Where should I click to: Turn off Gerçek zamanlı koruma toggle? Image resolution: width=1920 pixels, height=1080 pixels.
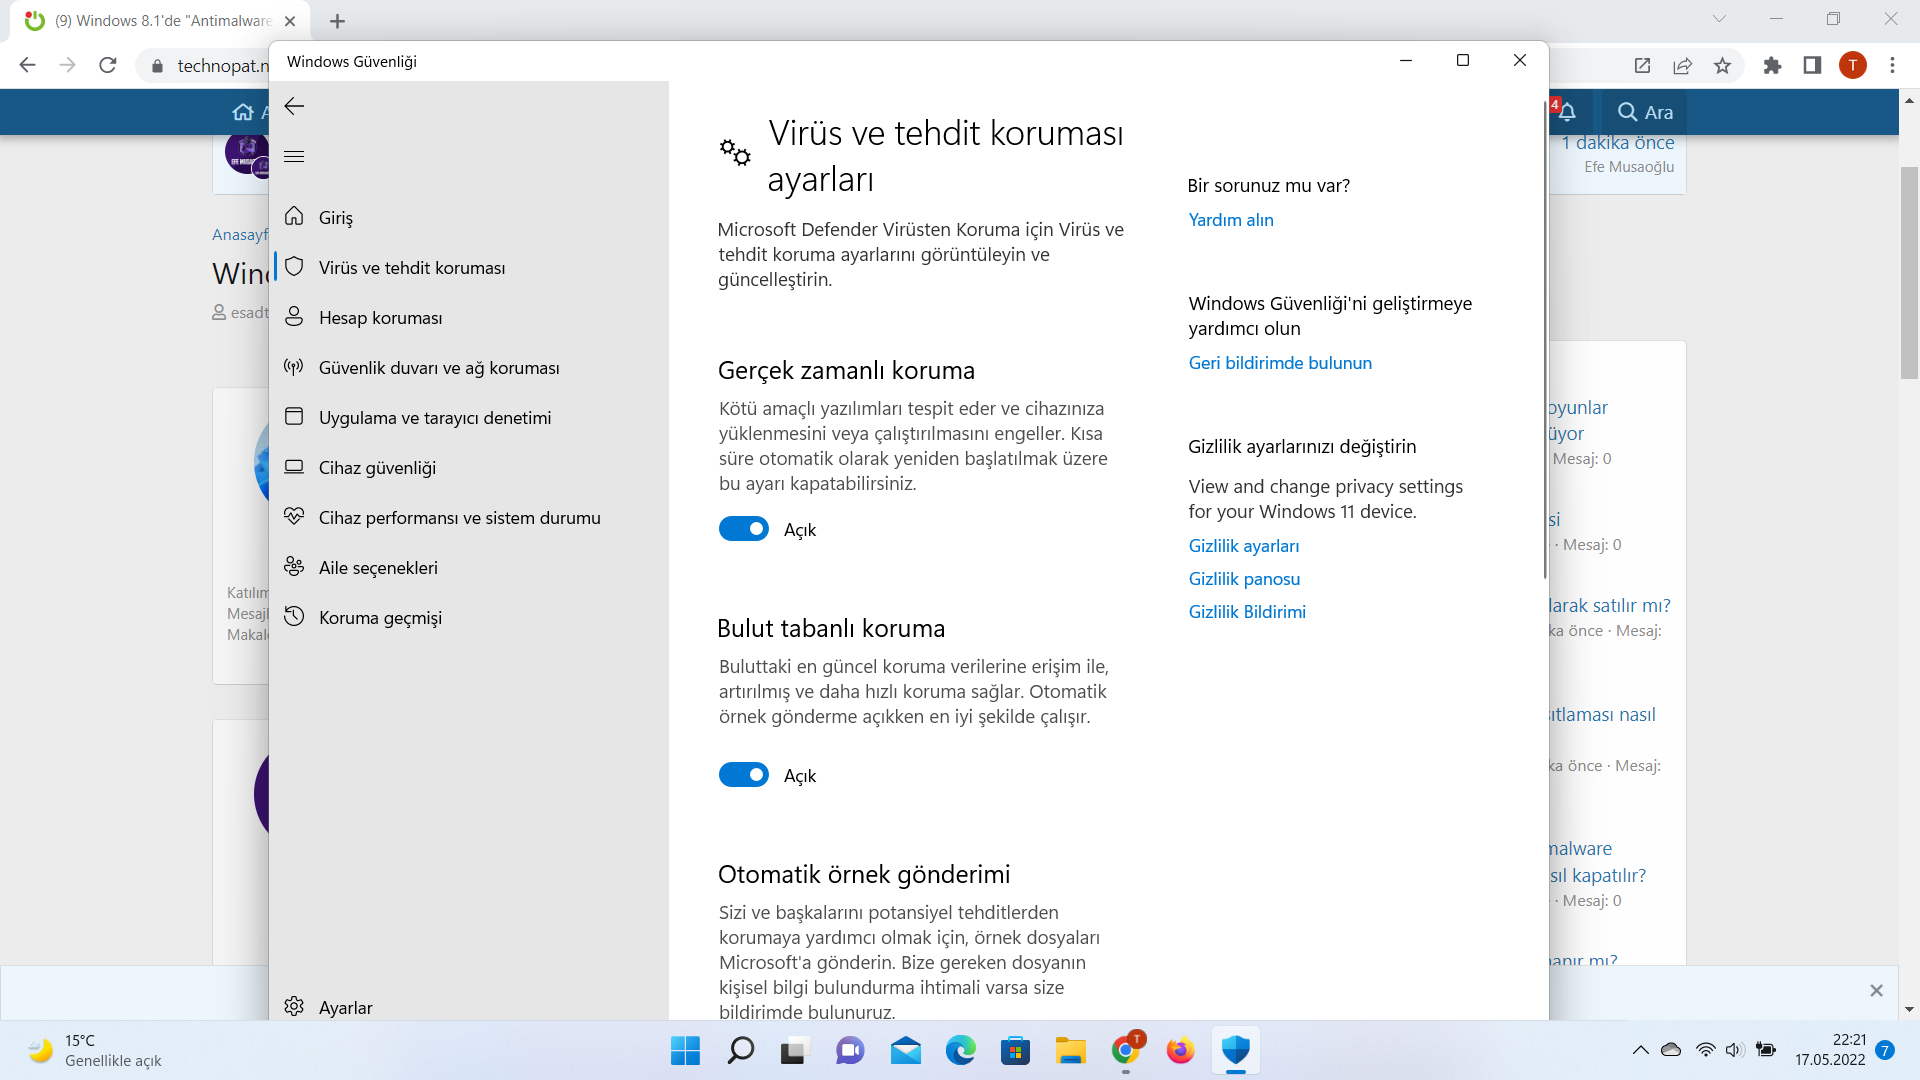pyautogui.click(x=743, y=529)
